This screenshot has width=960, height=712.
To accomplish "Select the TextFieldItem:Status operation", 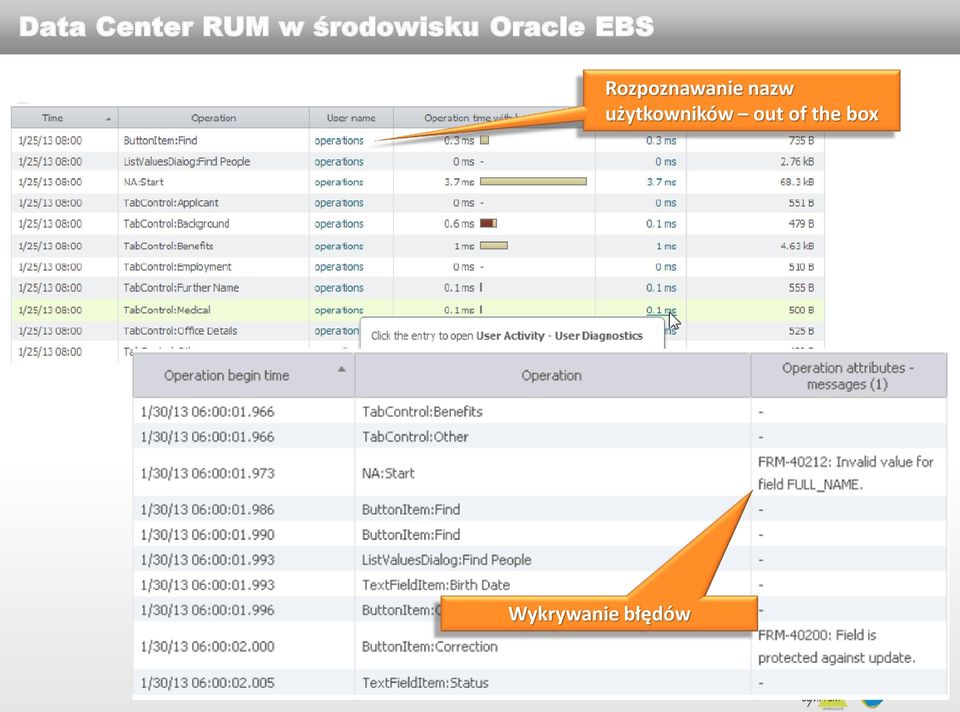I will click(x=425, y=683).
